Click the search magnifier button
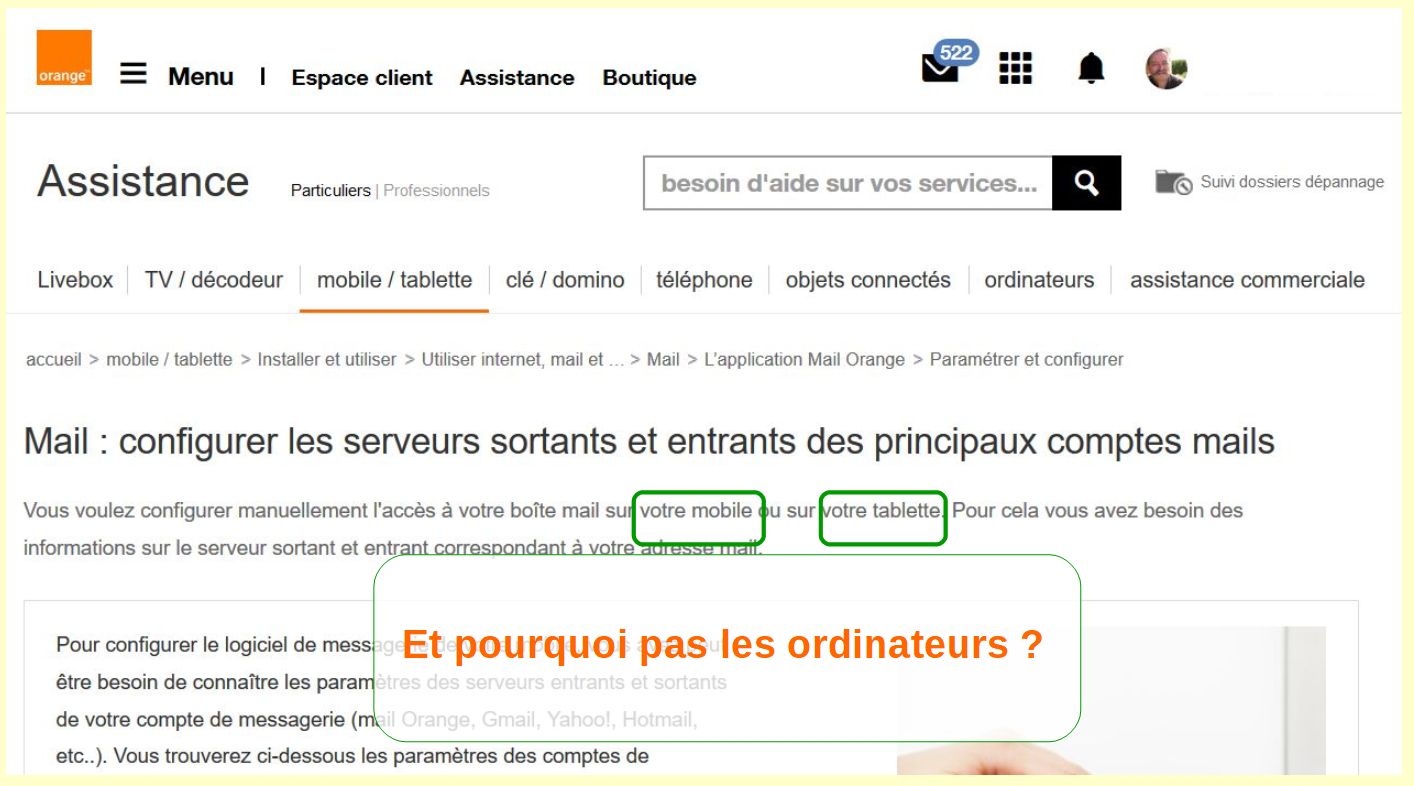 (1087, 183)
